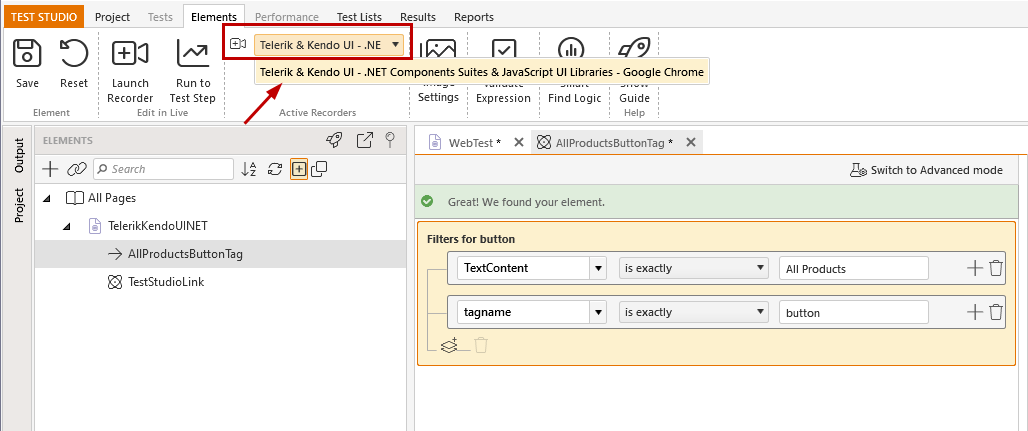Toggle the highlighted expand-all button
Screen dimensions: 1028x431
point(299,169)
